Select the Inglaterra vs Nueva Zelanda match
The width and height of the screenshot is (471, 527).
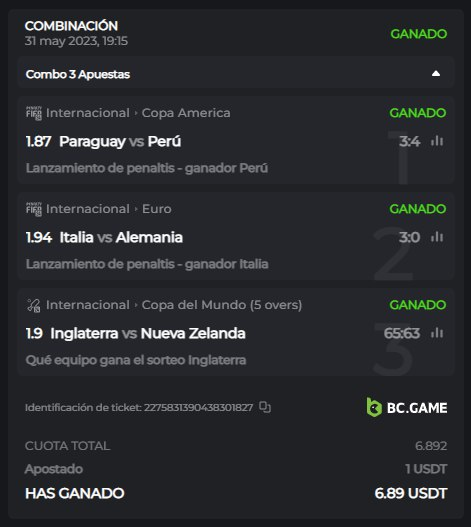click(148, 333)
